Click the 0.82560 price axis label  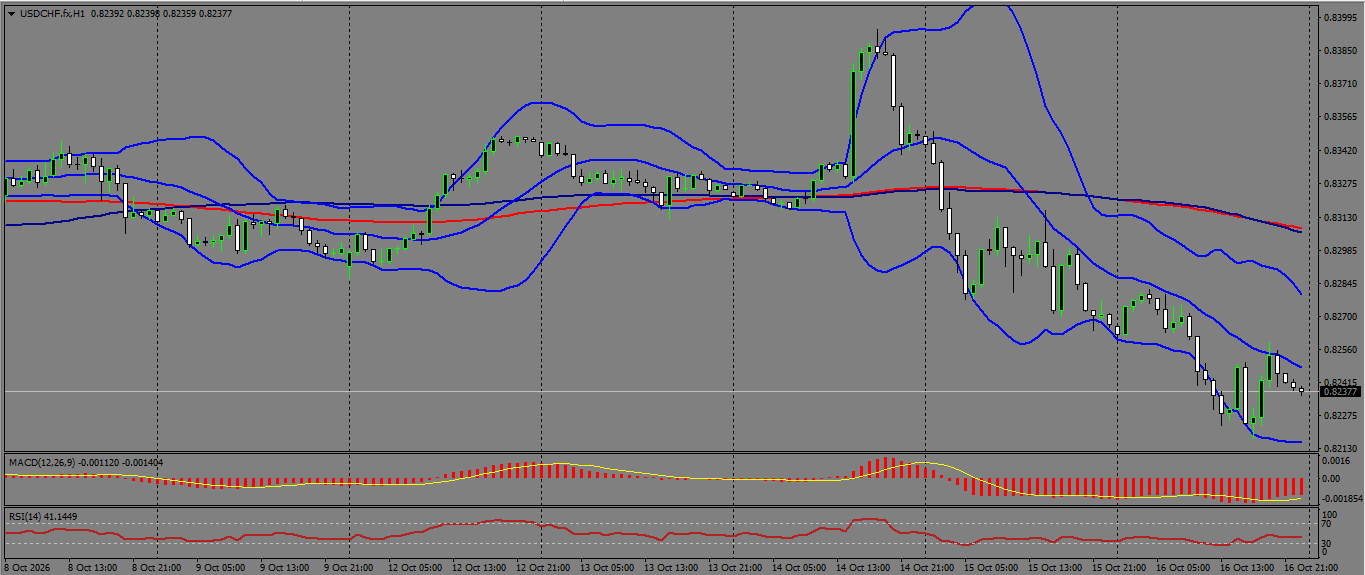[1340, 349]
